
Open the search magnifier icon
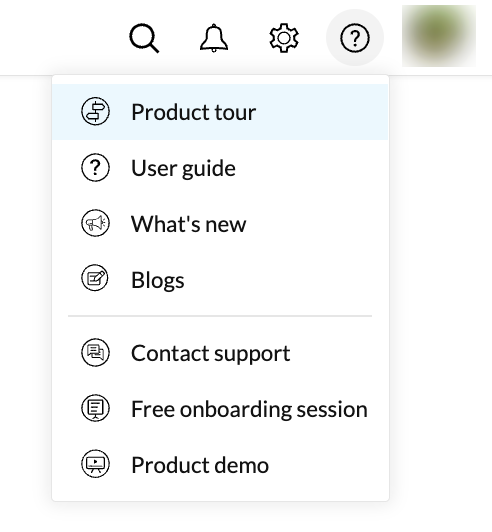144,38
